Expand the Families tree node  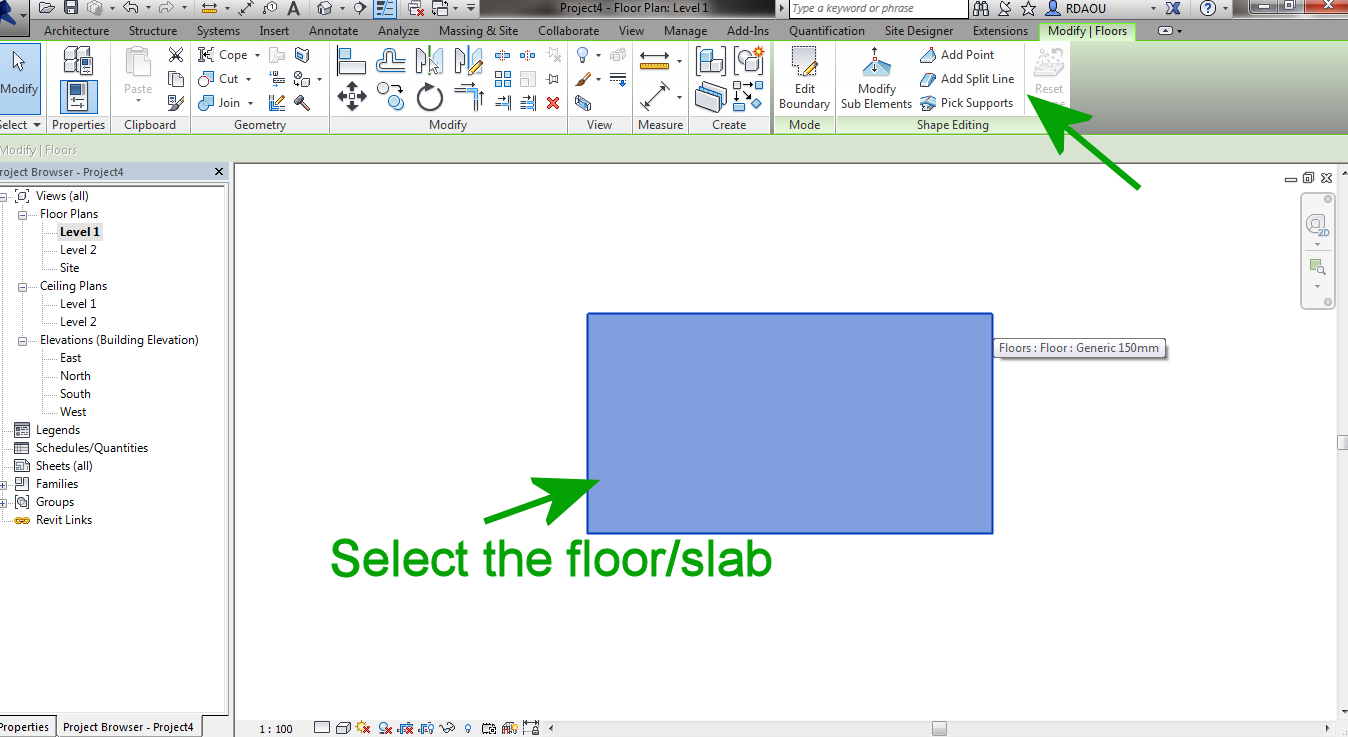(5, 484)
